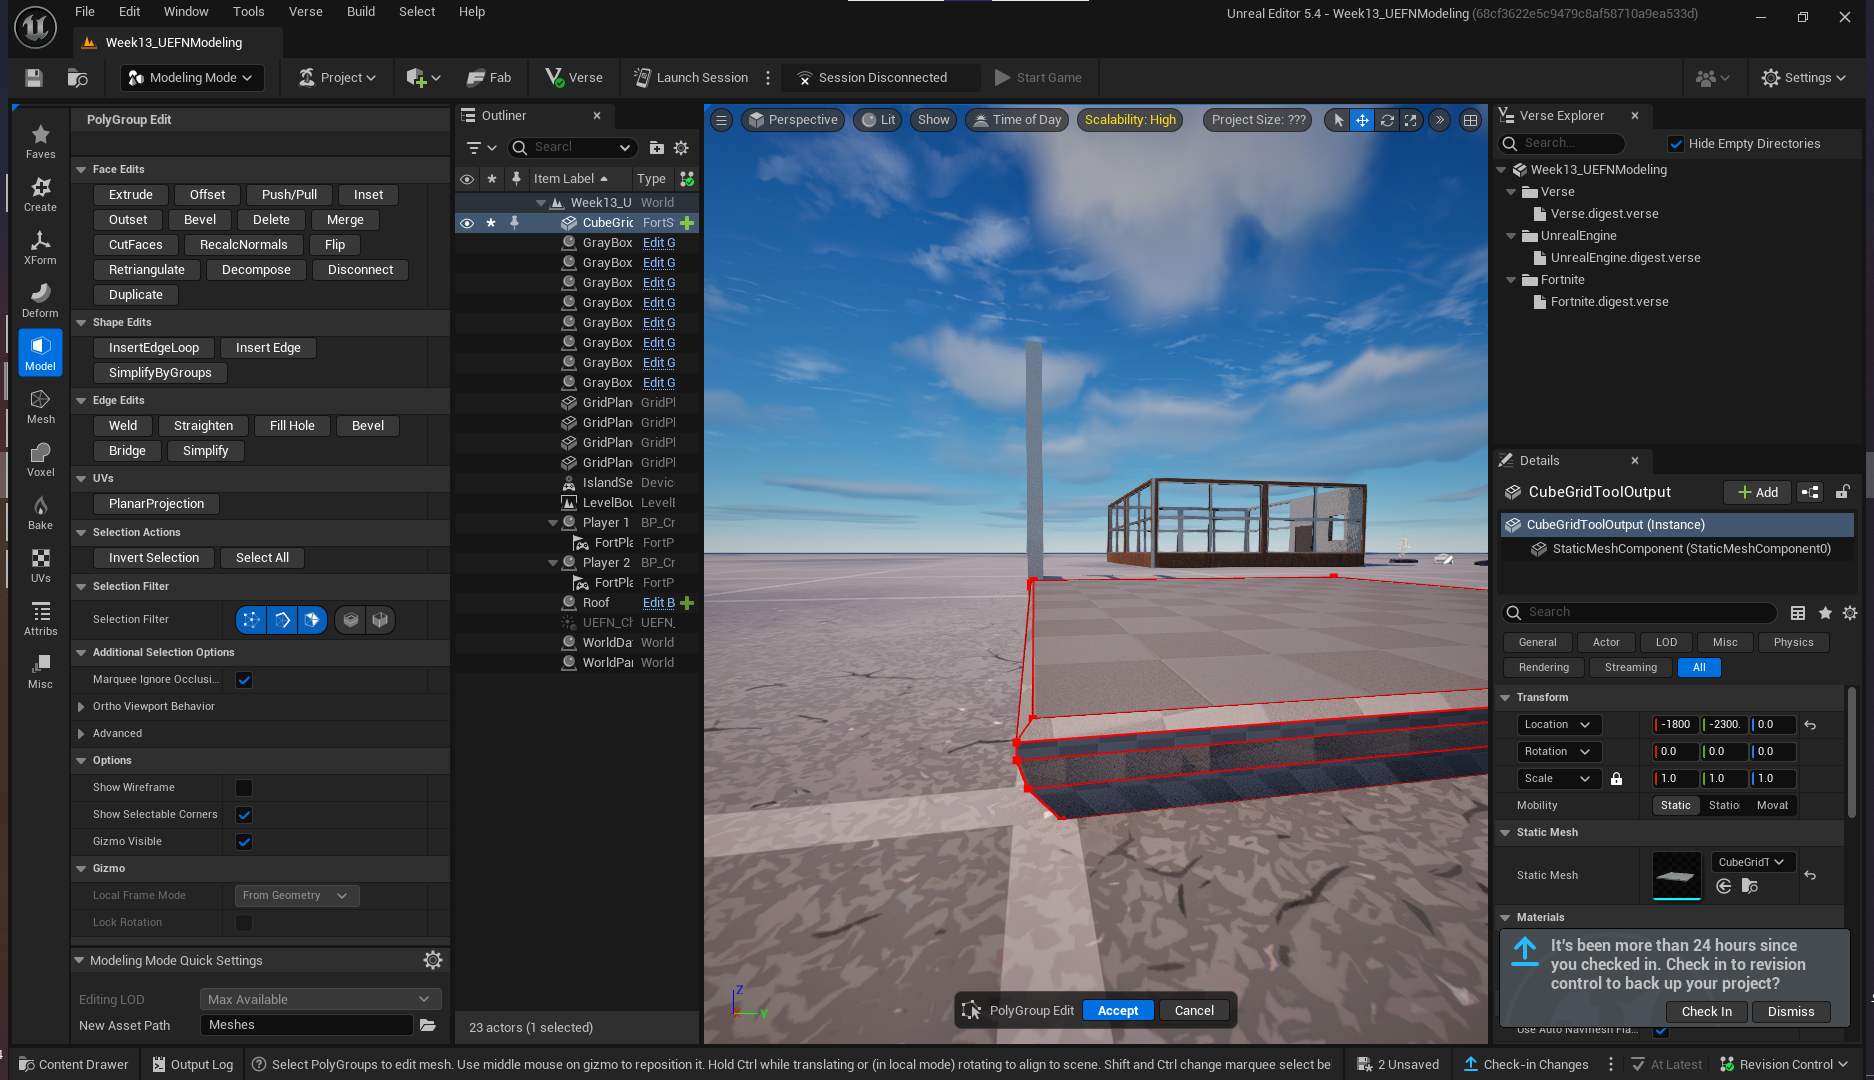Open File menu
Image resolution: width=1874 pixels, height=1080 pixels.
85,12
